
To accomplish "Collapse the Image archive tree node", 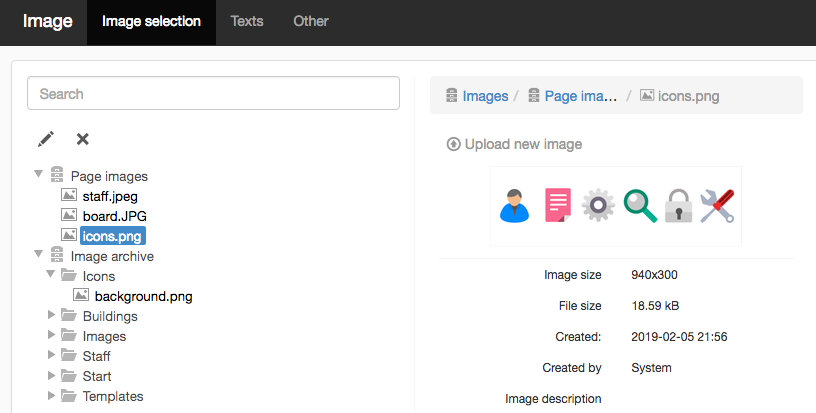I will pyautogui.click(x=39, y=254).
